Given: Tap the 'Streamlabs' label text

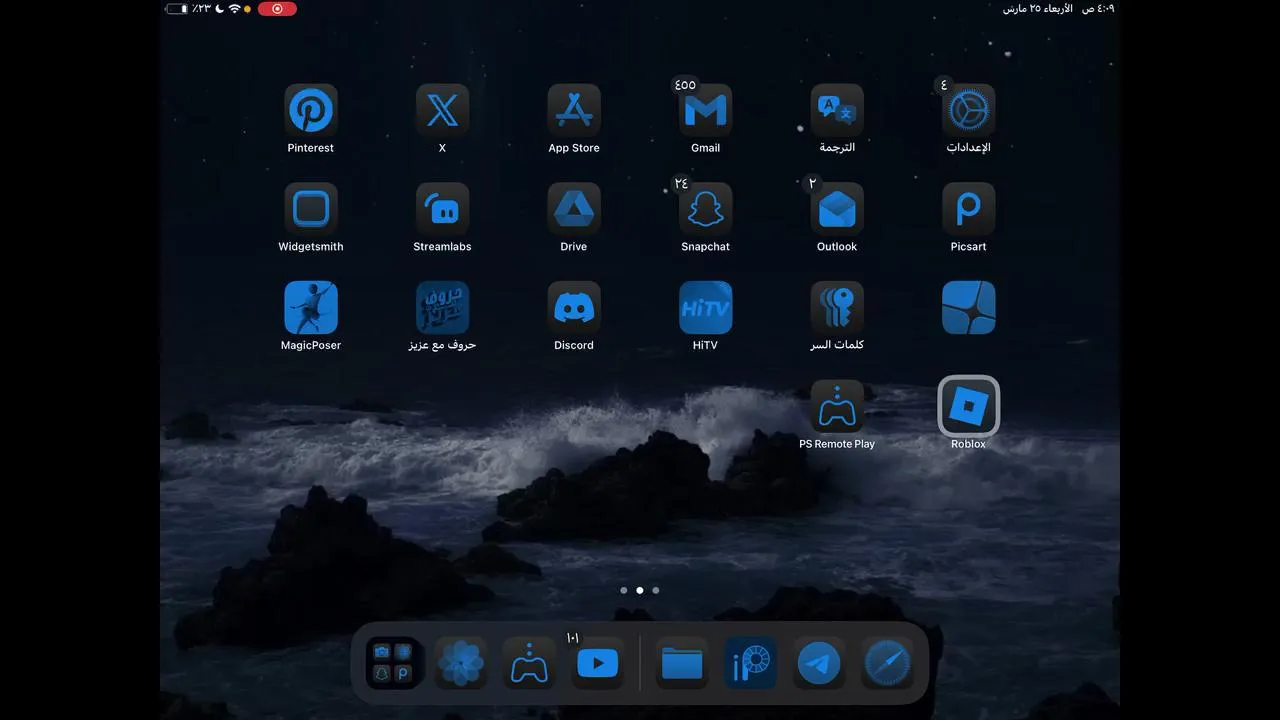Looking at the screenshot, I should (442, 247).
